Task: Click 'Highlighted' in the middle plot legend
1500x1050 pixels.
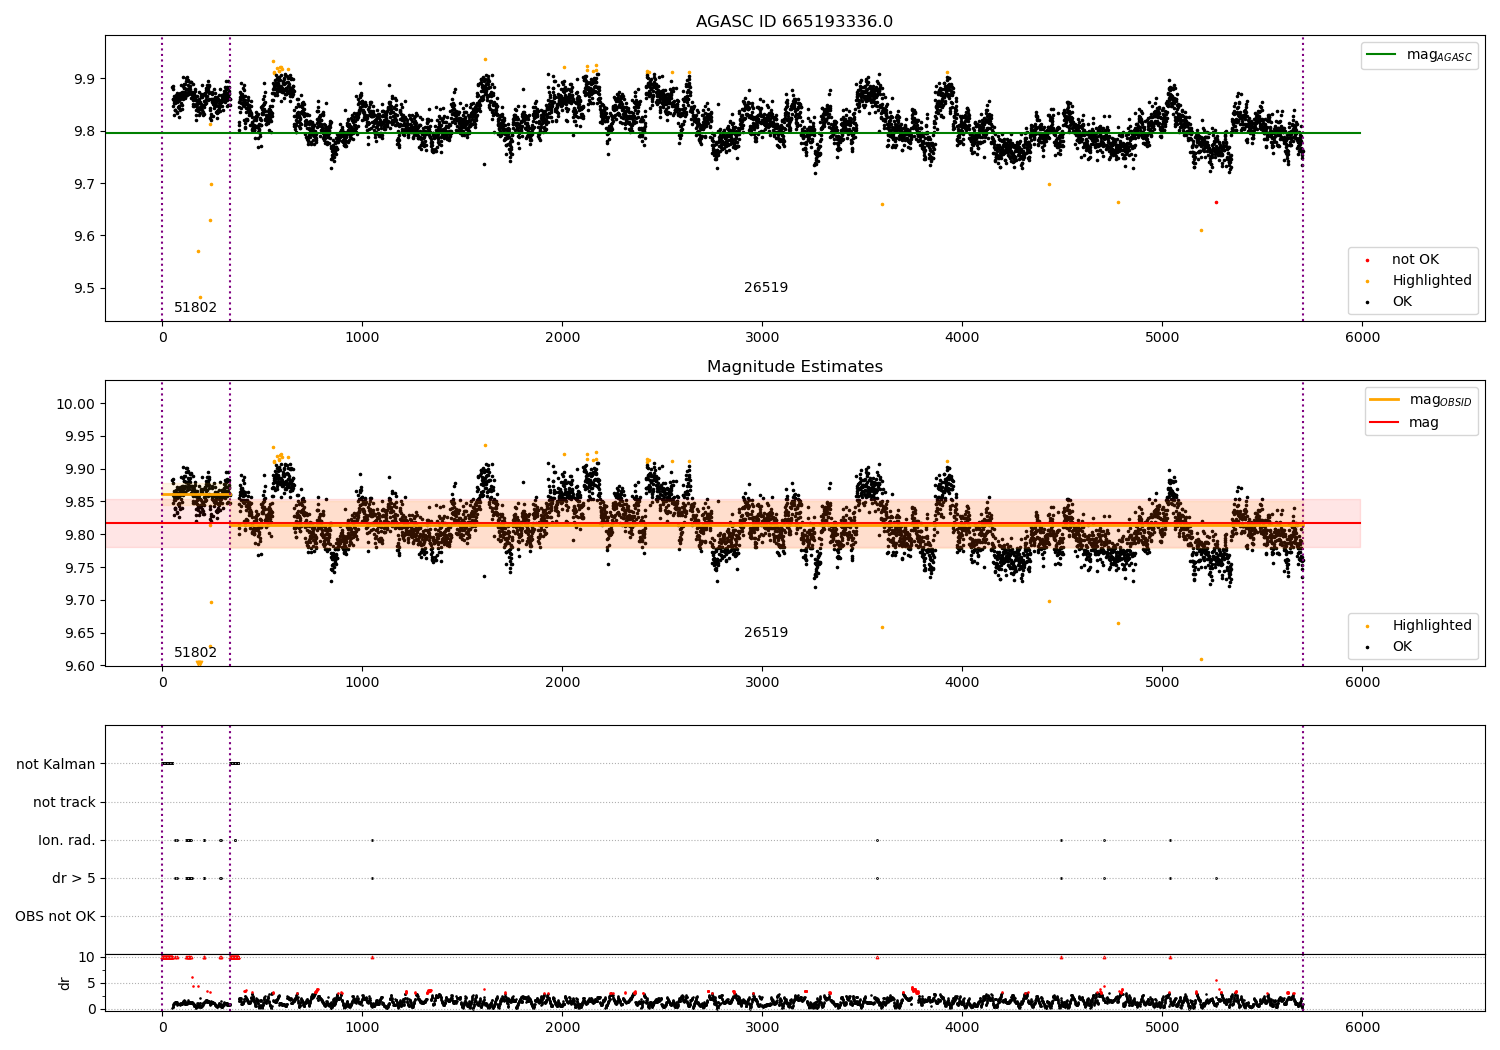Action: coord(1431,626)
